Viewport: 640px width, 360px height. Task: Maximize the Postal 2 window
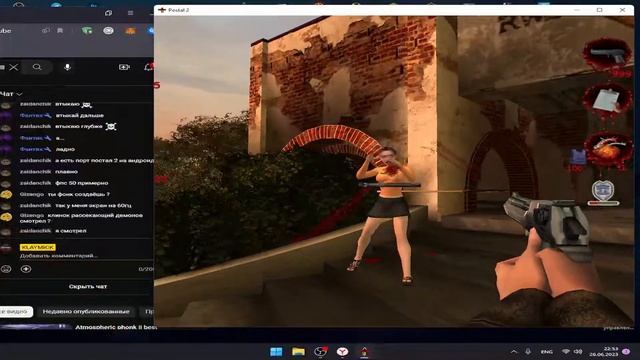[599, 10]
